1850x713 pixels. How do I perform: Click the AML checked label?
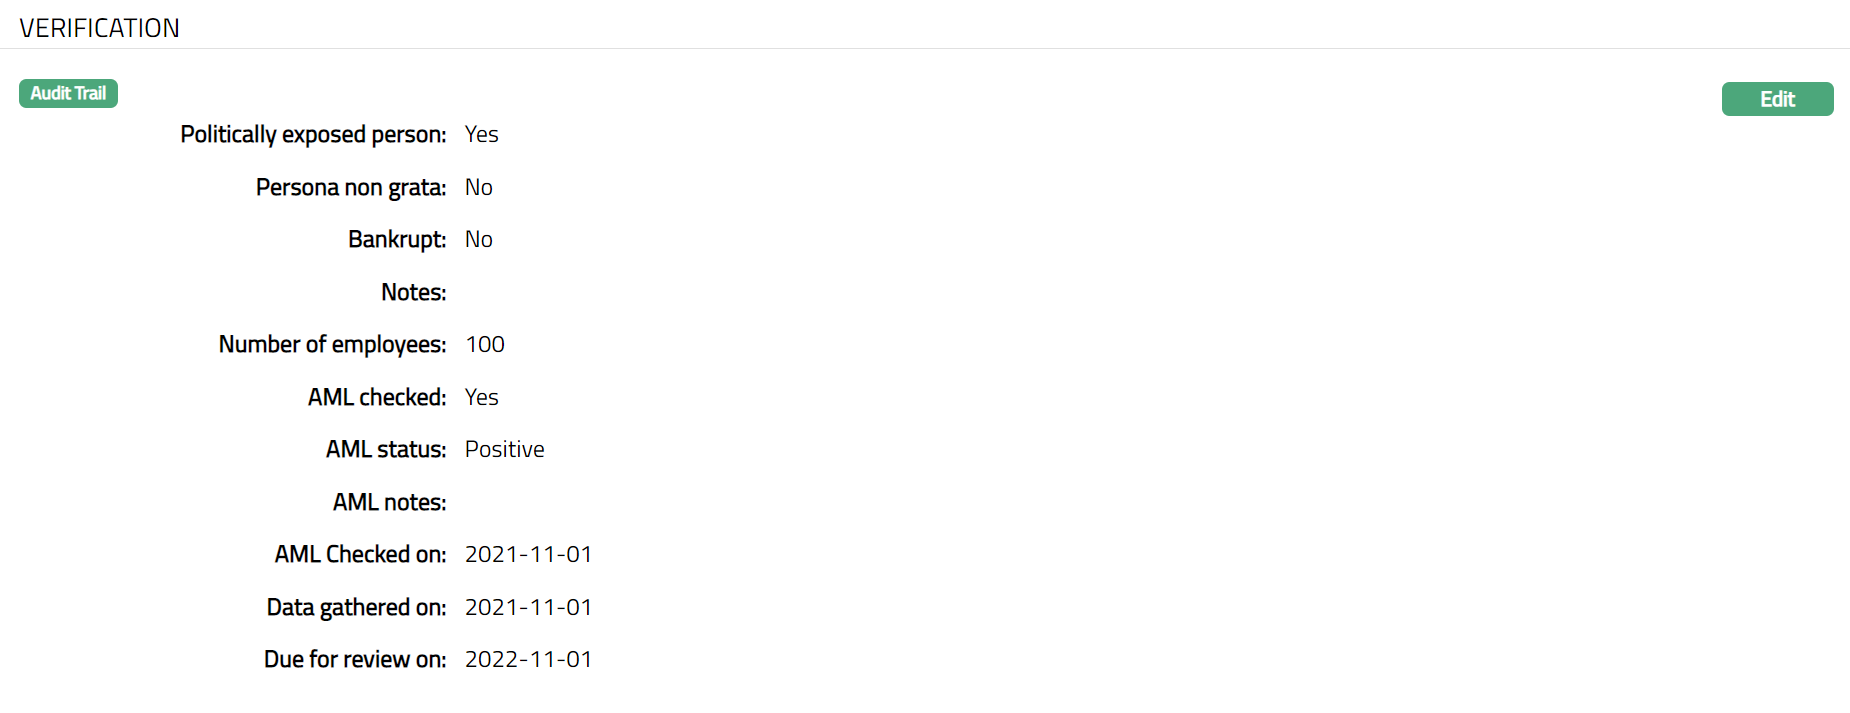tap(377, 397)
